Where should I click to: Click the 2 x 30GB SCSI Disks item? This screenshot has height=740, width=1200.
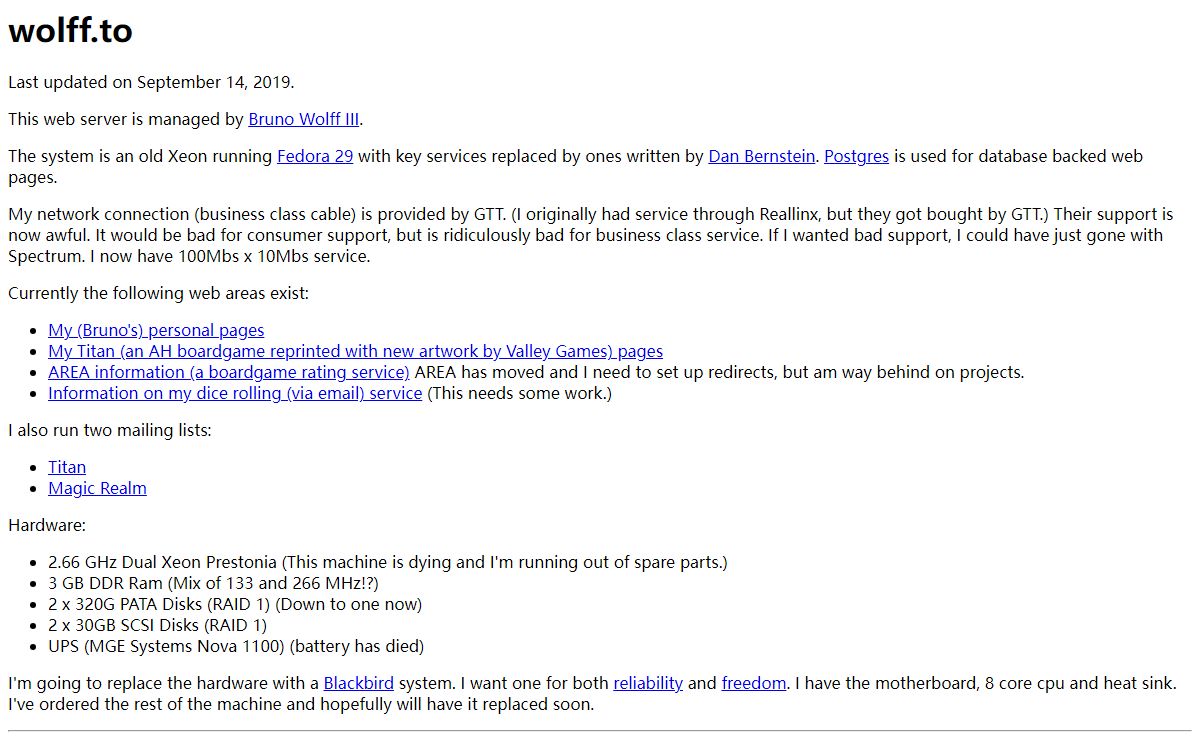[158, 625]
